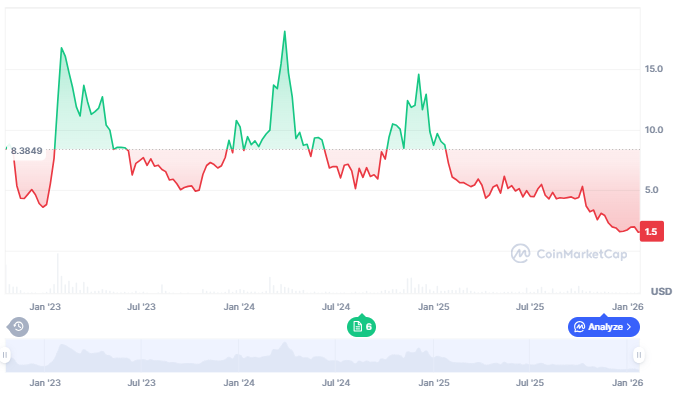Click the 15.0 y-axis price label
The image size is (688, 416).
[654, 69]
